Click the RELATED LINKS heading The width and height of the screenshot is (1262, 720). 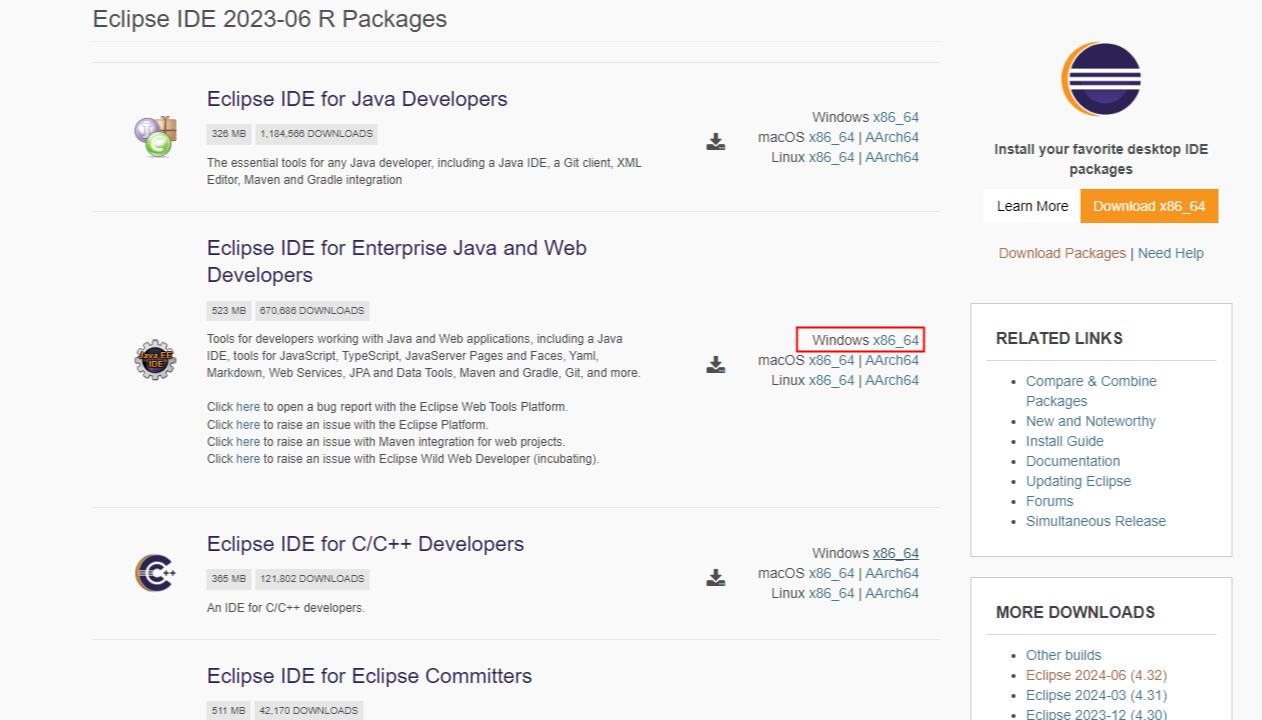point(1059,338)
